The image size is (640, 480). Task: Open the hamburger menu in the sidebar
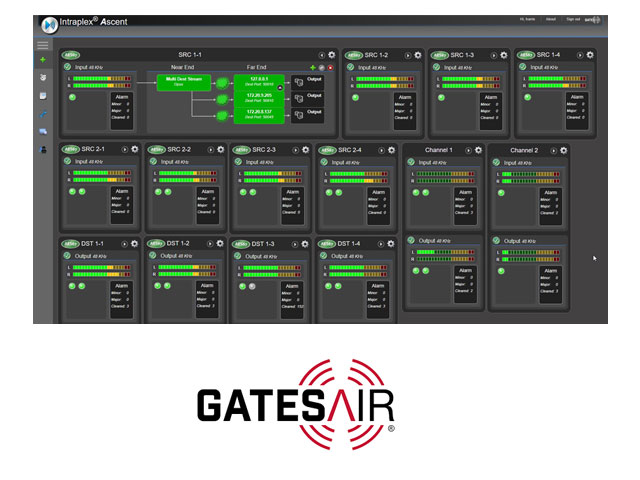coord(42,45)
